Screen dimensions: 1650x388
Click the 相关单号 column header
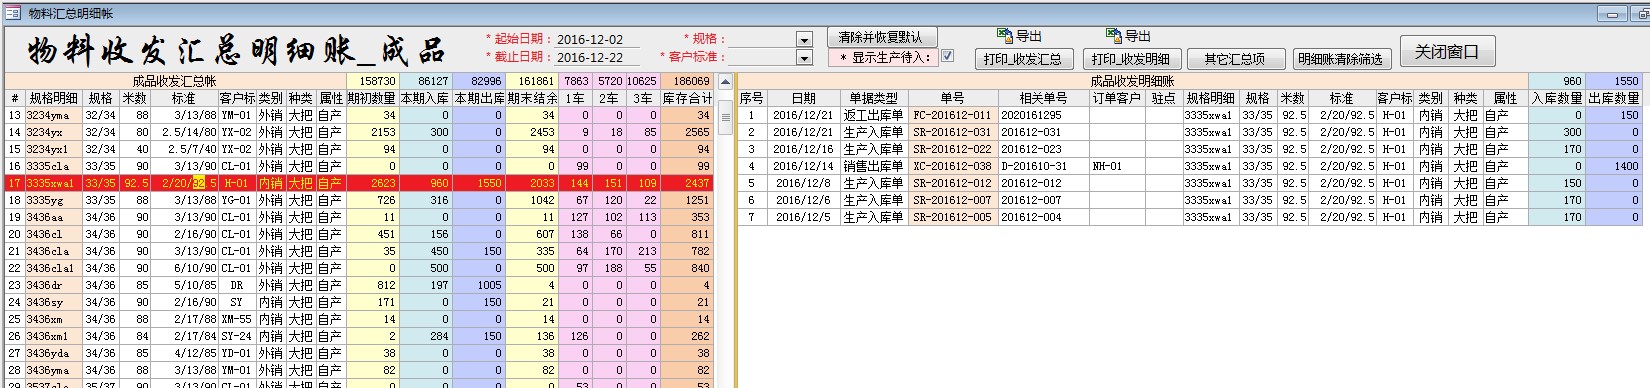click(1043, 98)
